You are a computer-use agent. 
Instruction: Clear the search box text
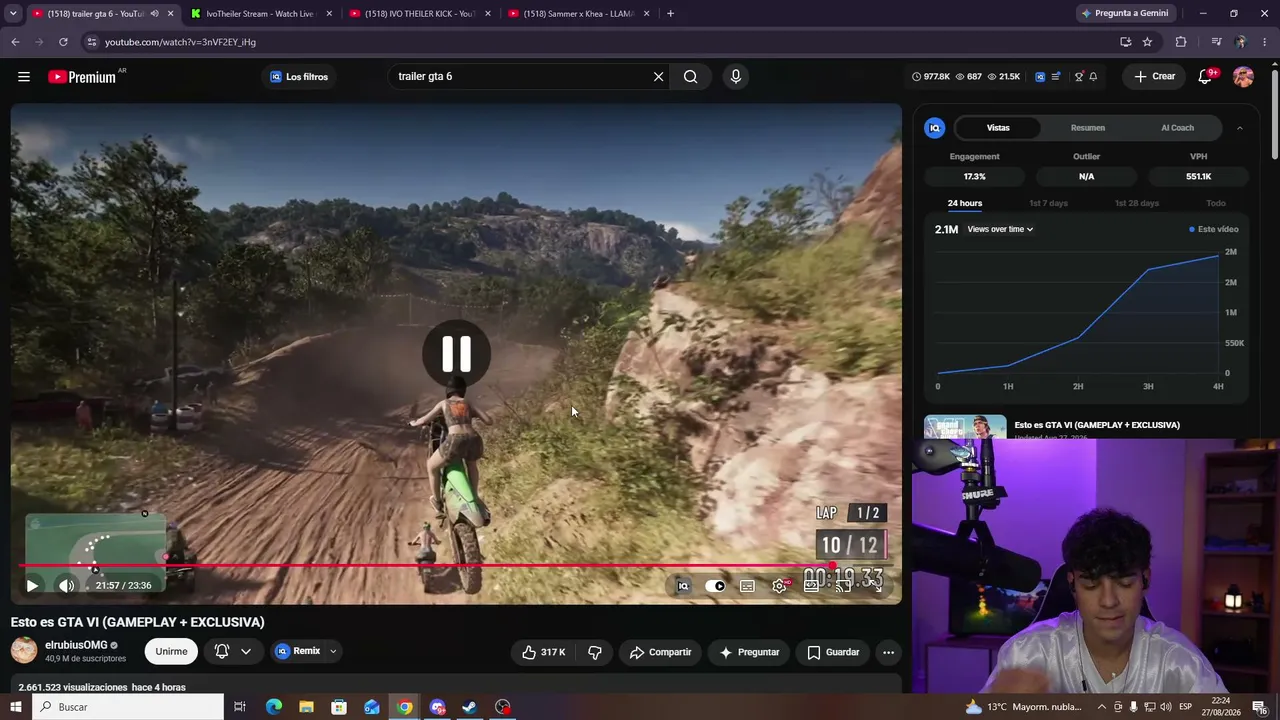coord(658,77)
